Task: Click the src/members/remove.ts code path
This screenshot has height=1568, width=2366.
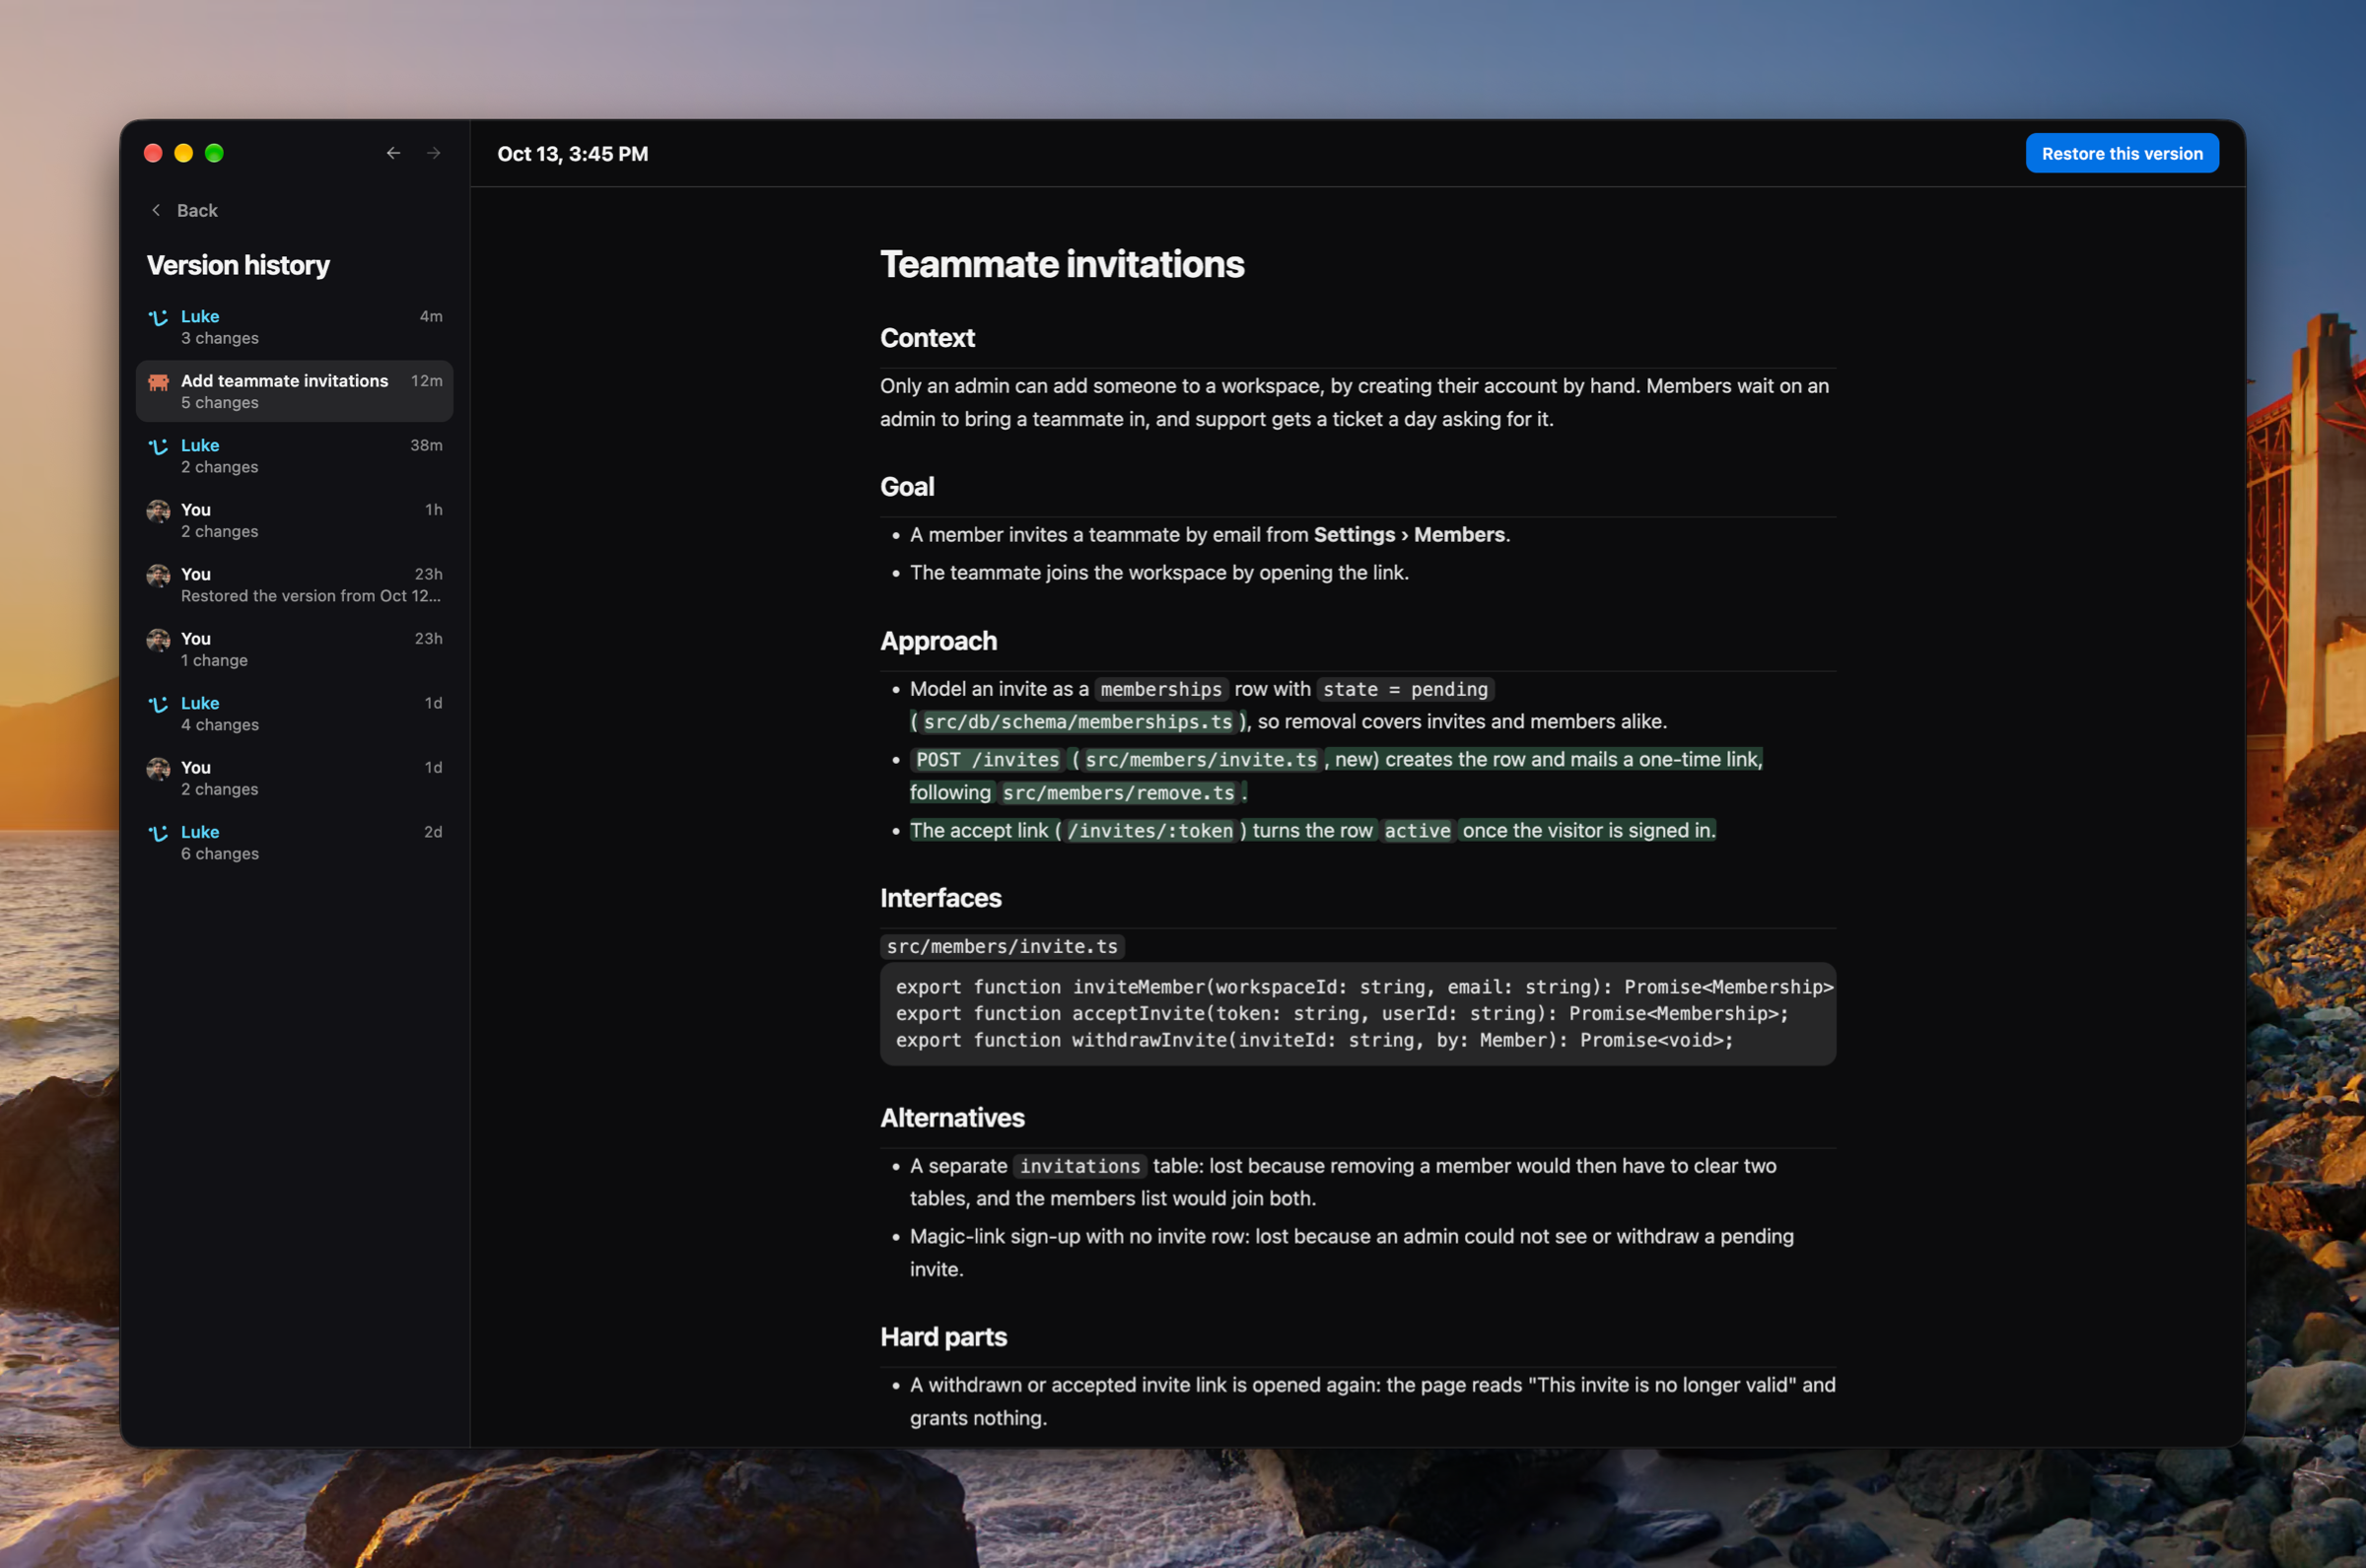Action: [x=1118, y=793]
